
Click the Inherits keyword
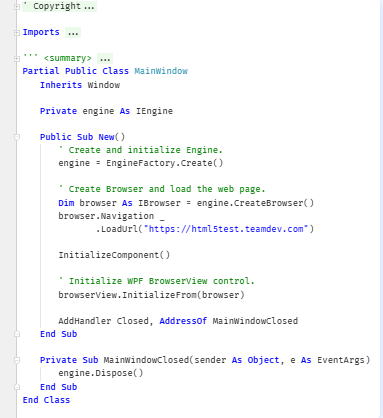tap(61, 85)
